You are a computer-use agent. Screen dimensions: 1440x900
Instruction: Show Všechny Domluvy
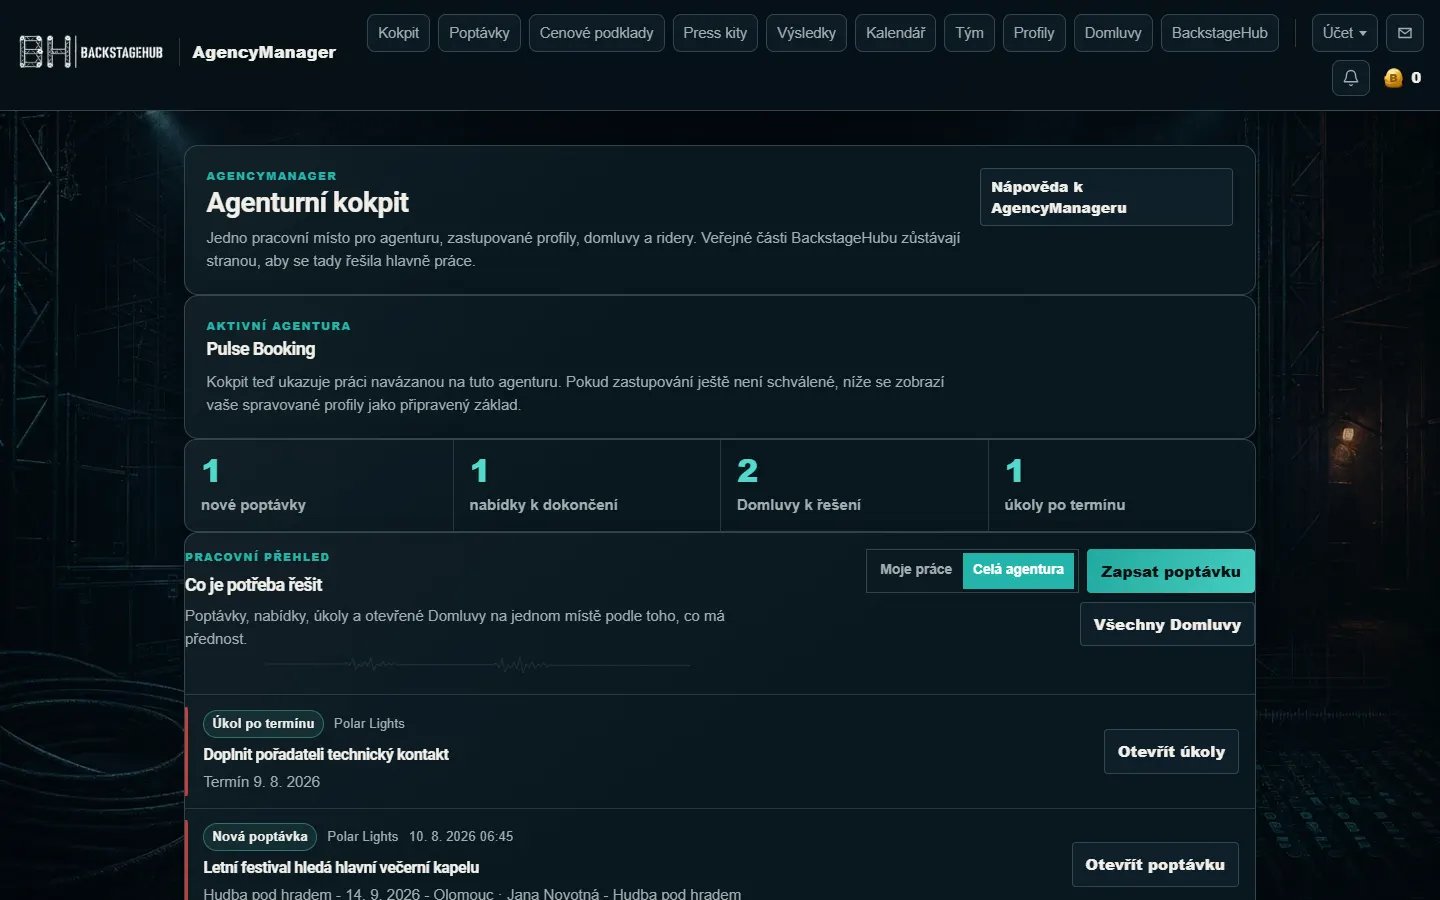[x=1167, y=625]
